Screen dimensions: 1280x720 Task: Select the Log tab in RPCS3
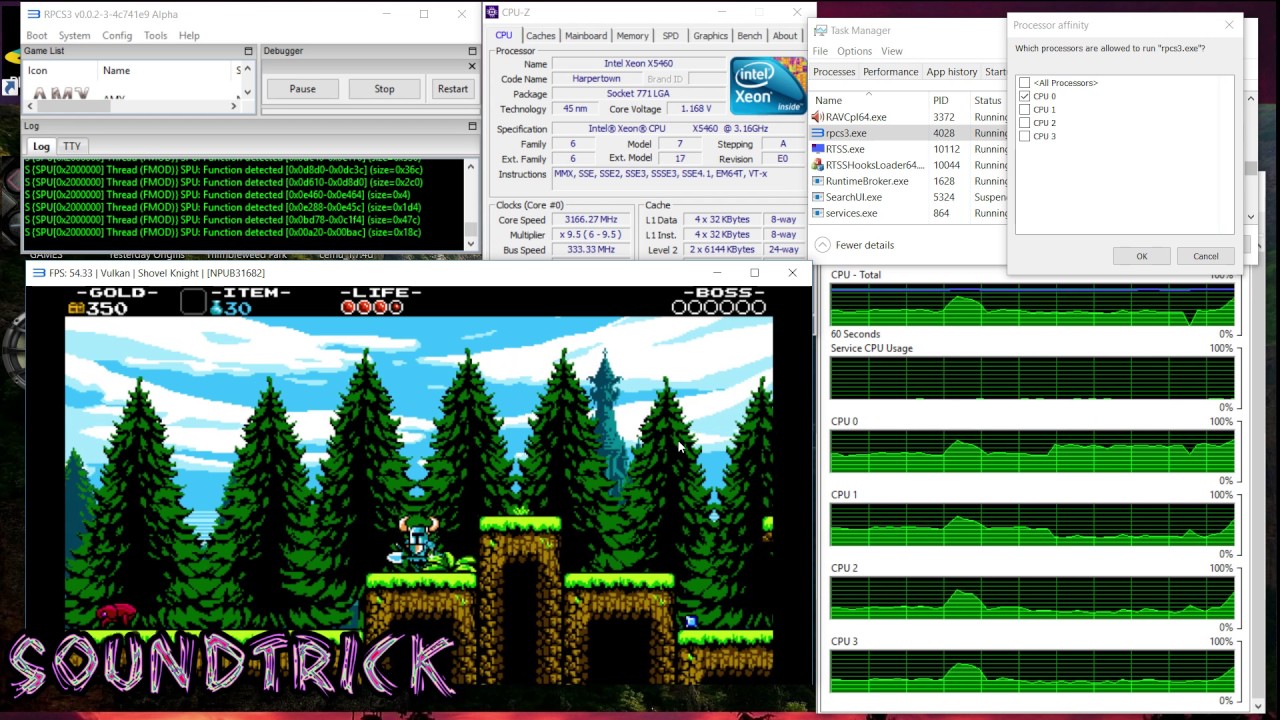point(41,146)
